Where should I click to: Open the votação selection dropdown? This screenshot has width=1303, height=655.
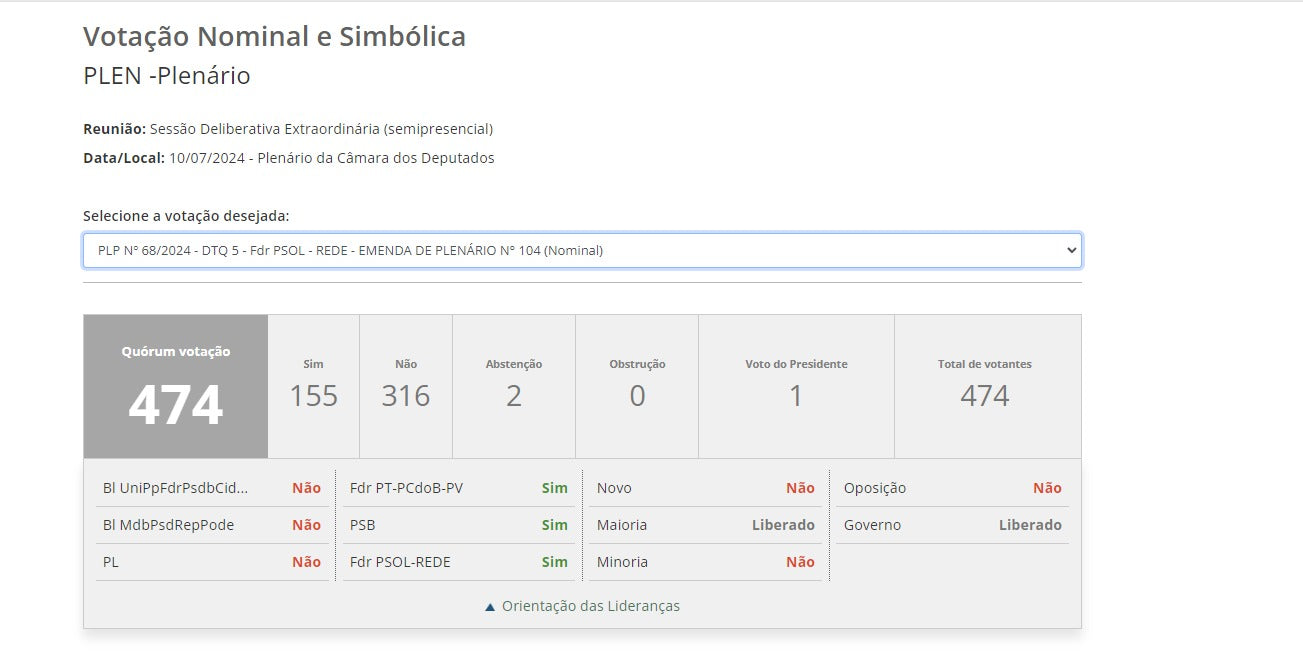pos(580,251)
